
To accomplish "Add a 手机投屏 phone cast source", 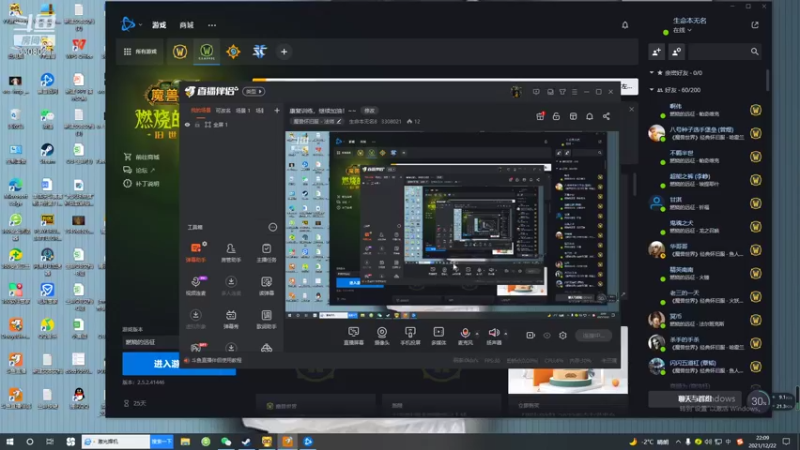I will click(x=410, y=336).
